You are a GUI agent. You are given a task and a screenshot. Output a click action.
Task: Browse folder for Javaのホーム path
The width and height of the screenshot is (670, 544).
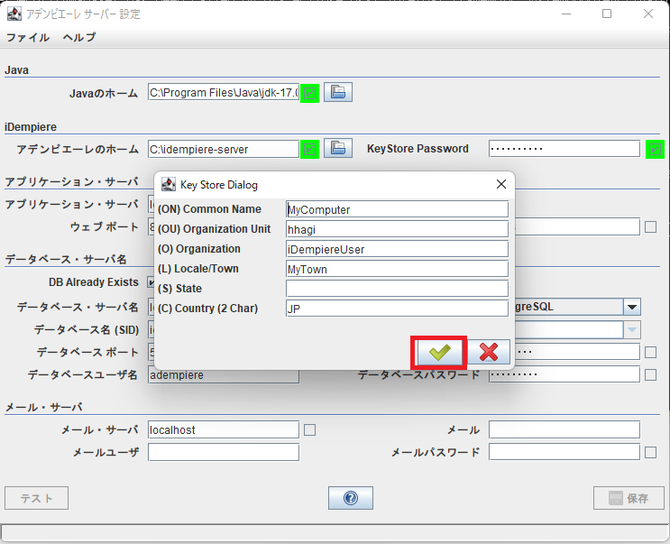[338, 92]
